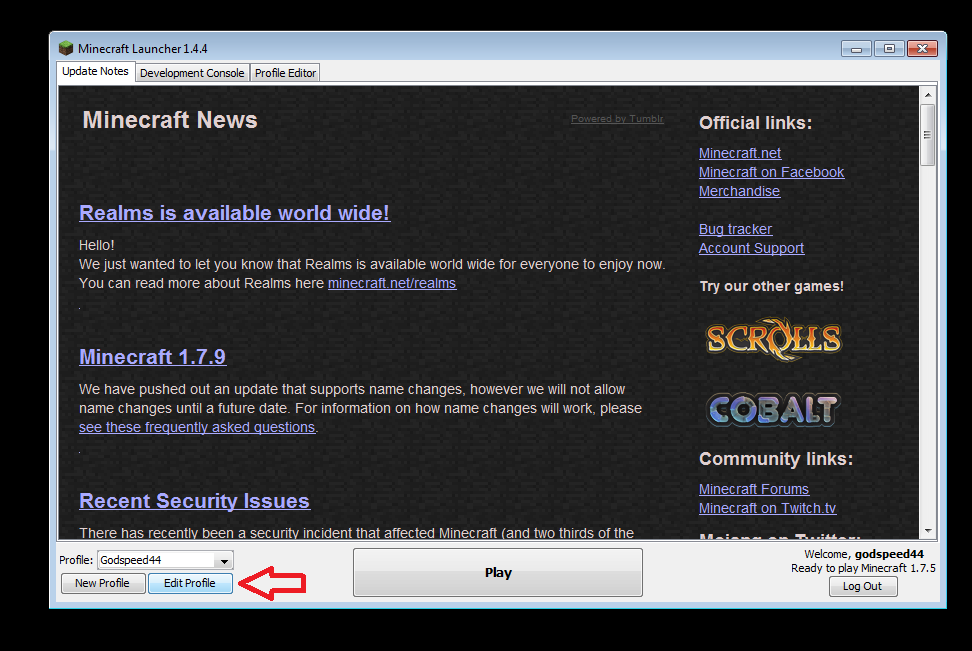Click the Welcome, godspeed44 text
The image size is (972, 651).
[864, 554]
